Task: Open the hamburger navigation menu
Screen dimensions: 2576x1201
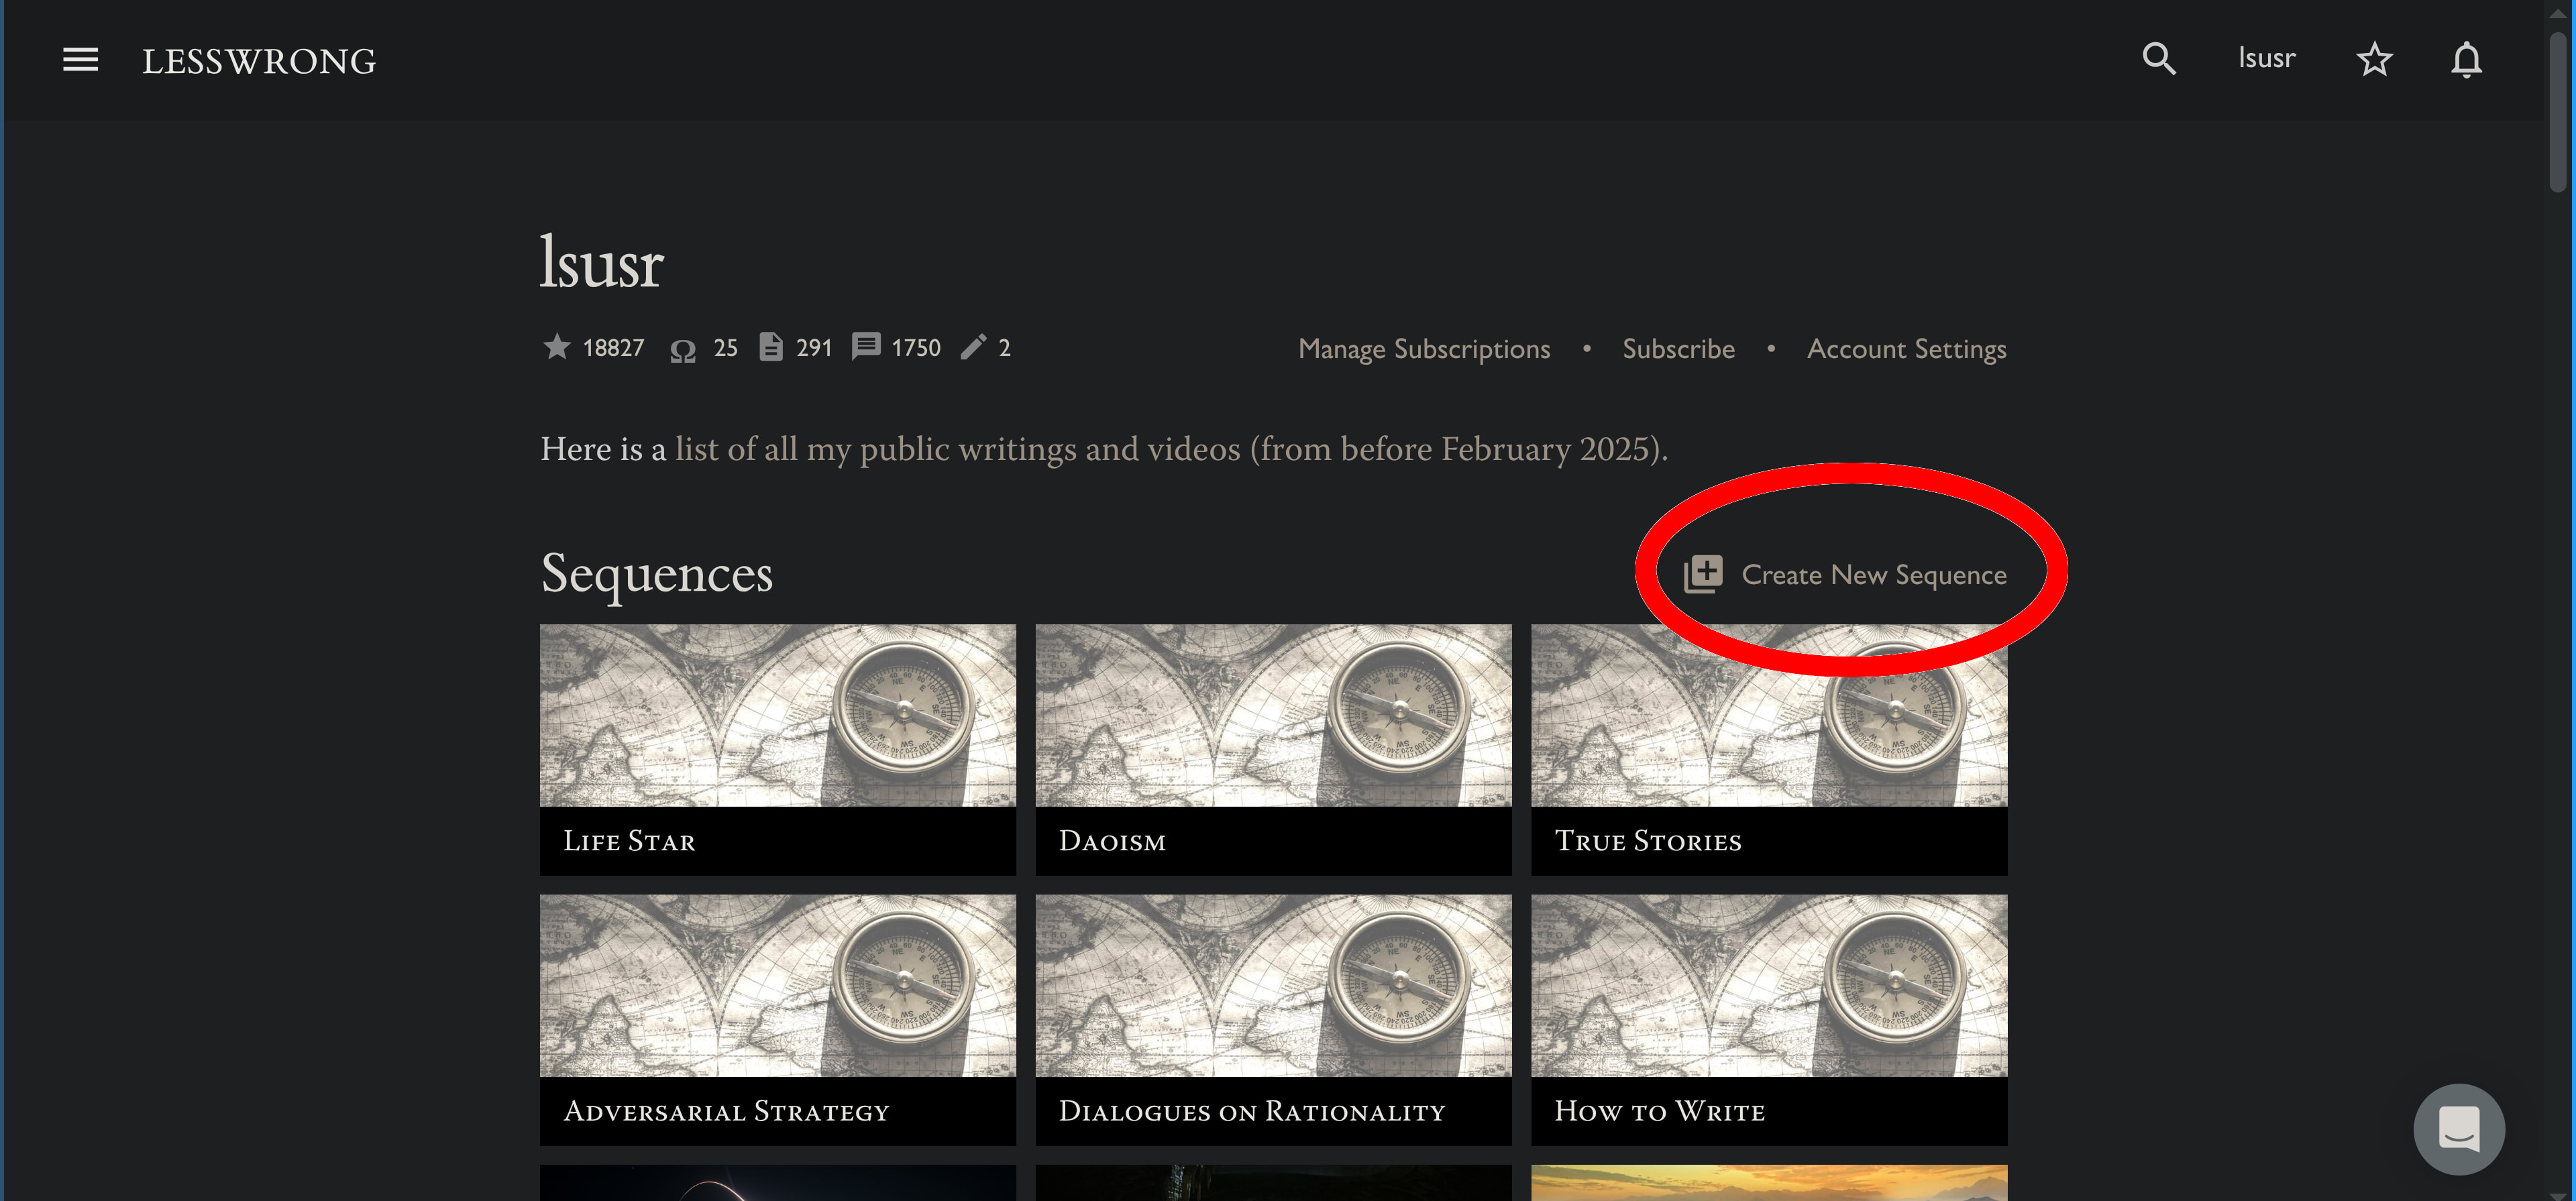Action: 80,60
